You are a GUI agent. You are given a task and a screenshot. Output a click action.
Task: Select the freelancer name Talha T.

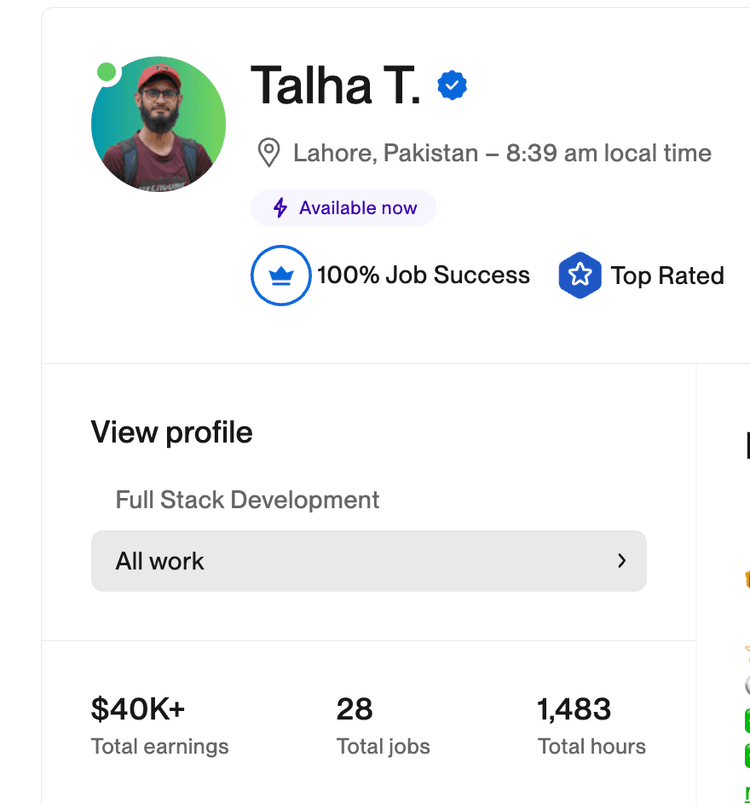click(334, 85)
